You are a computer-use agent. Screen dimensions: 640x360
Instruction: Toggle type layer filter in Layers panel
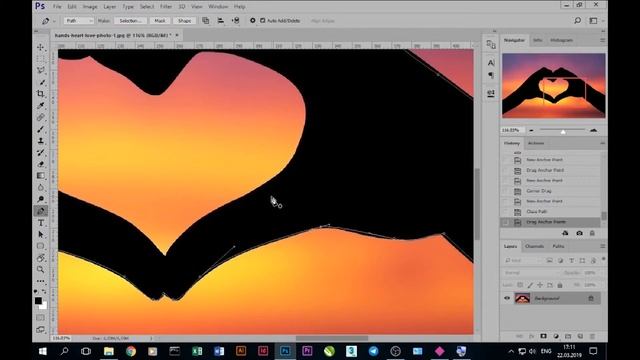[x=571, y=260]
